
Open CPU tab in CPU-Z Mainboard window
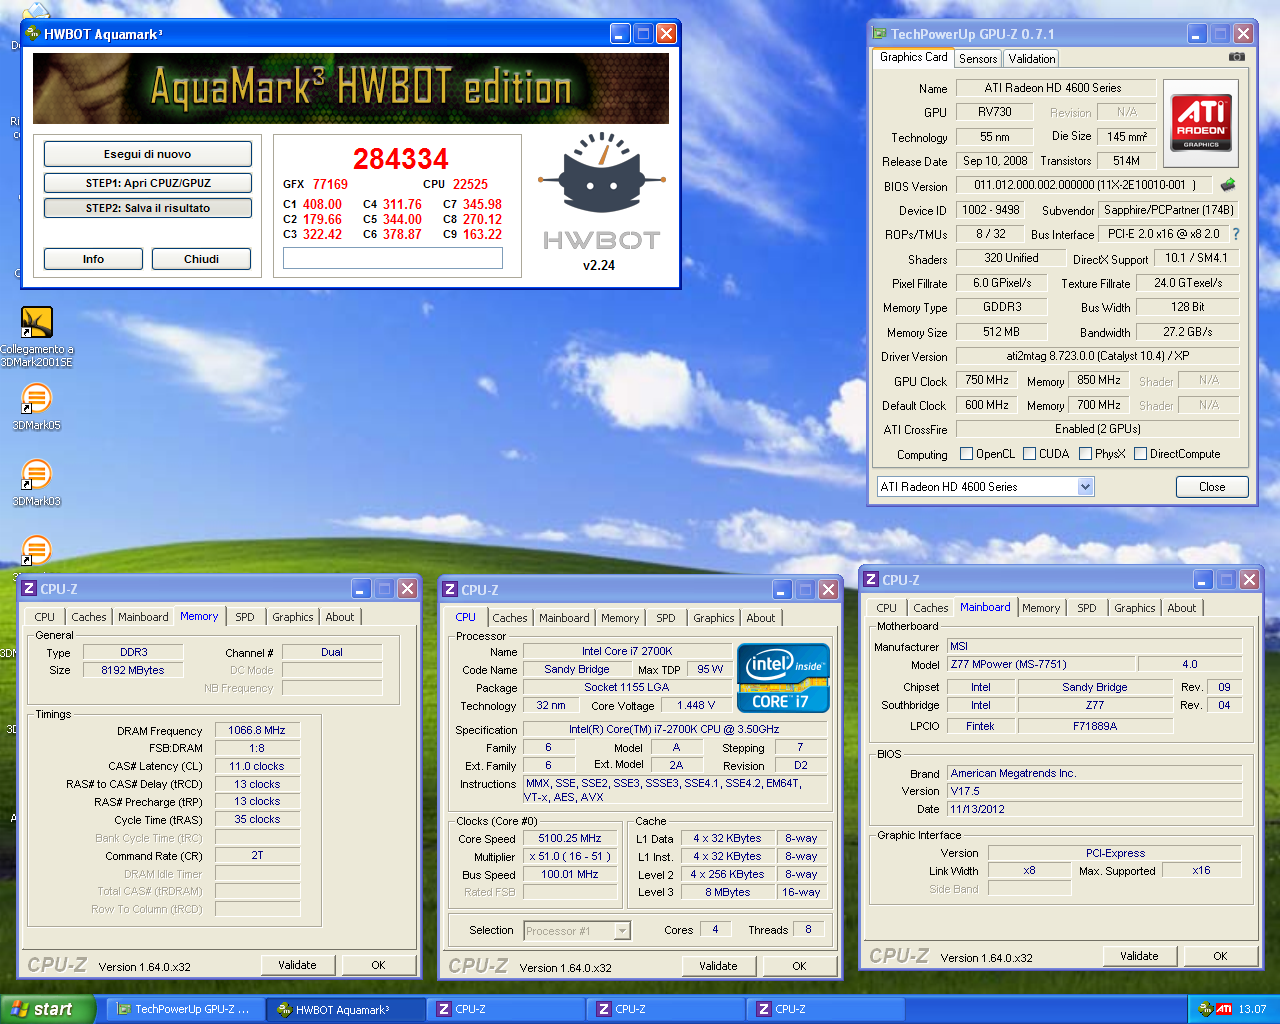[x=886, y=608]
